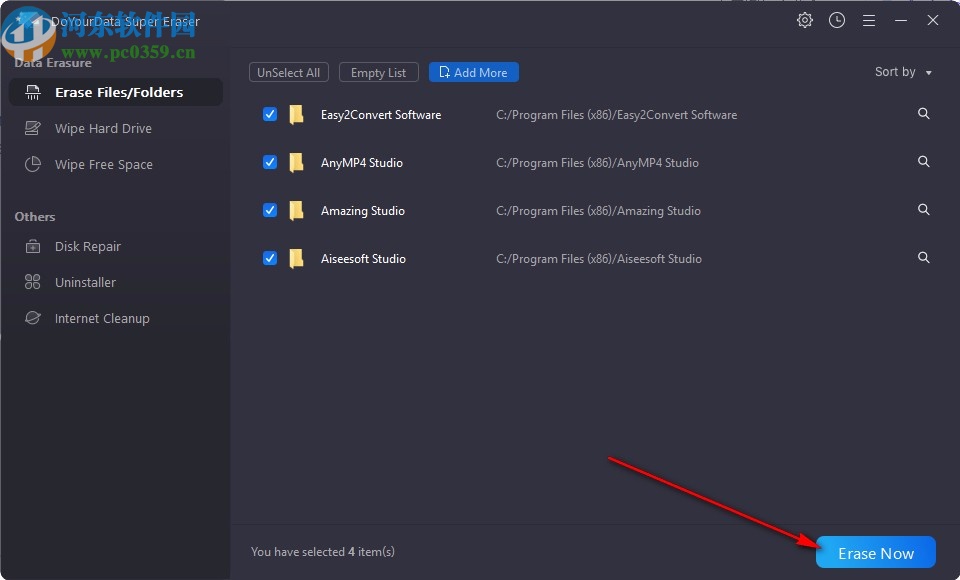Click the Amazing Studio folder icon
Image resolution: width=960 pixels, height=580 pixels.
(296, 210)
